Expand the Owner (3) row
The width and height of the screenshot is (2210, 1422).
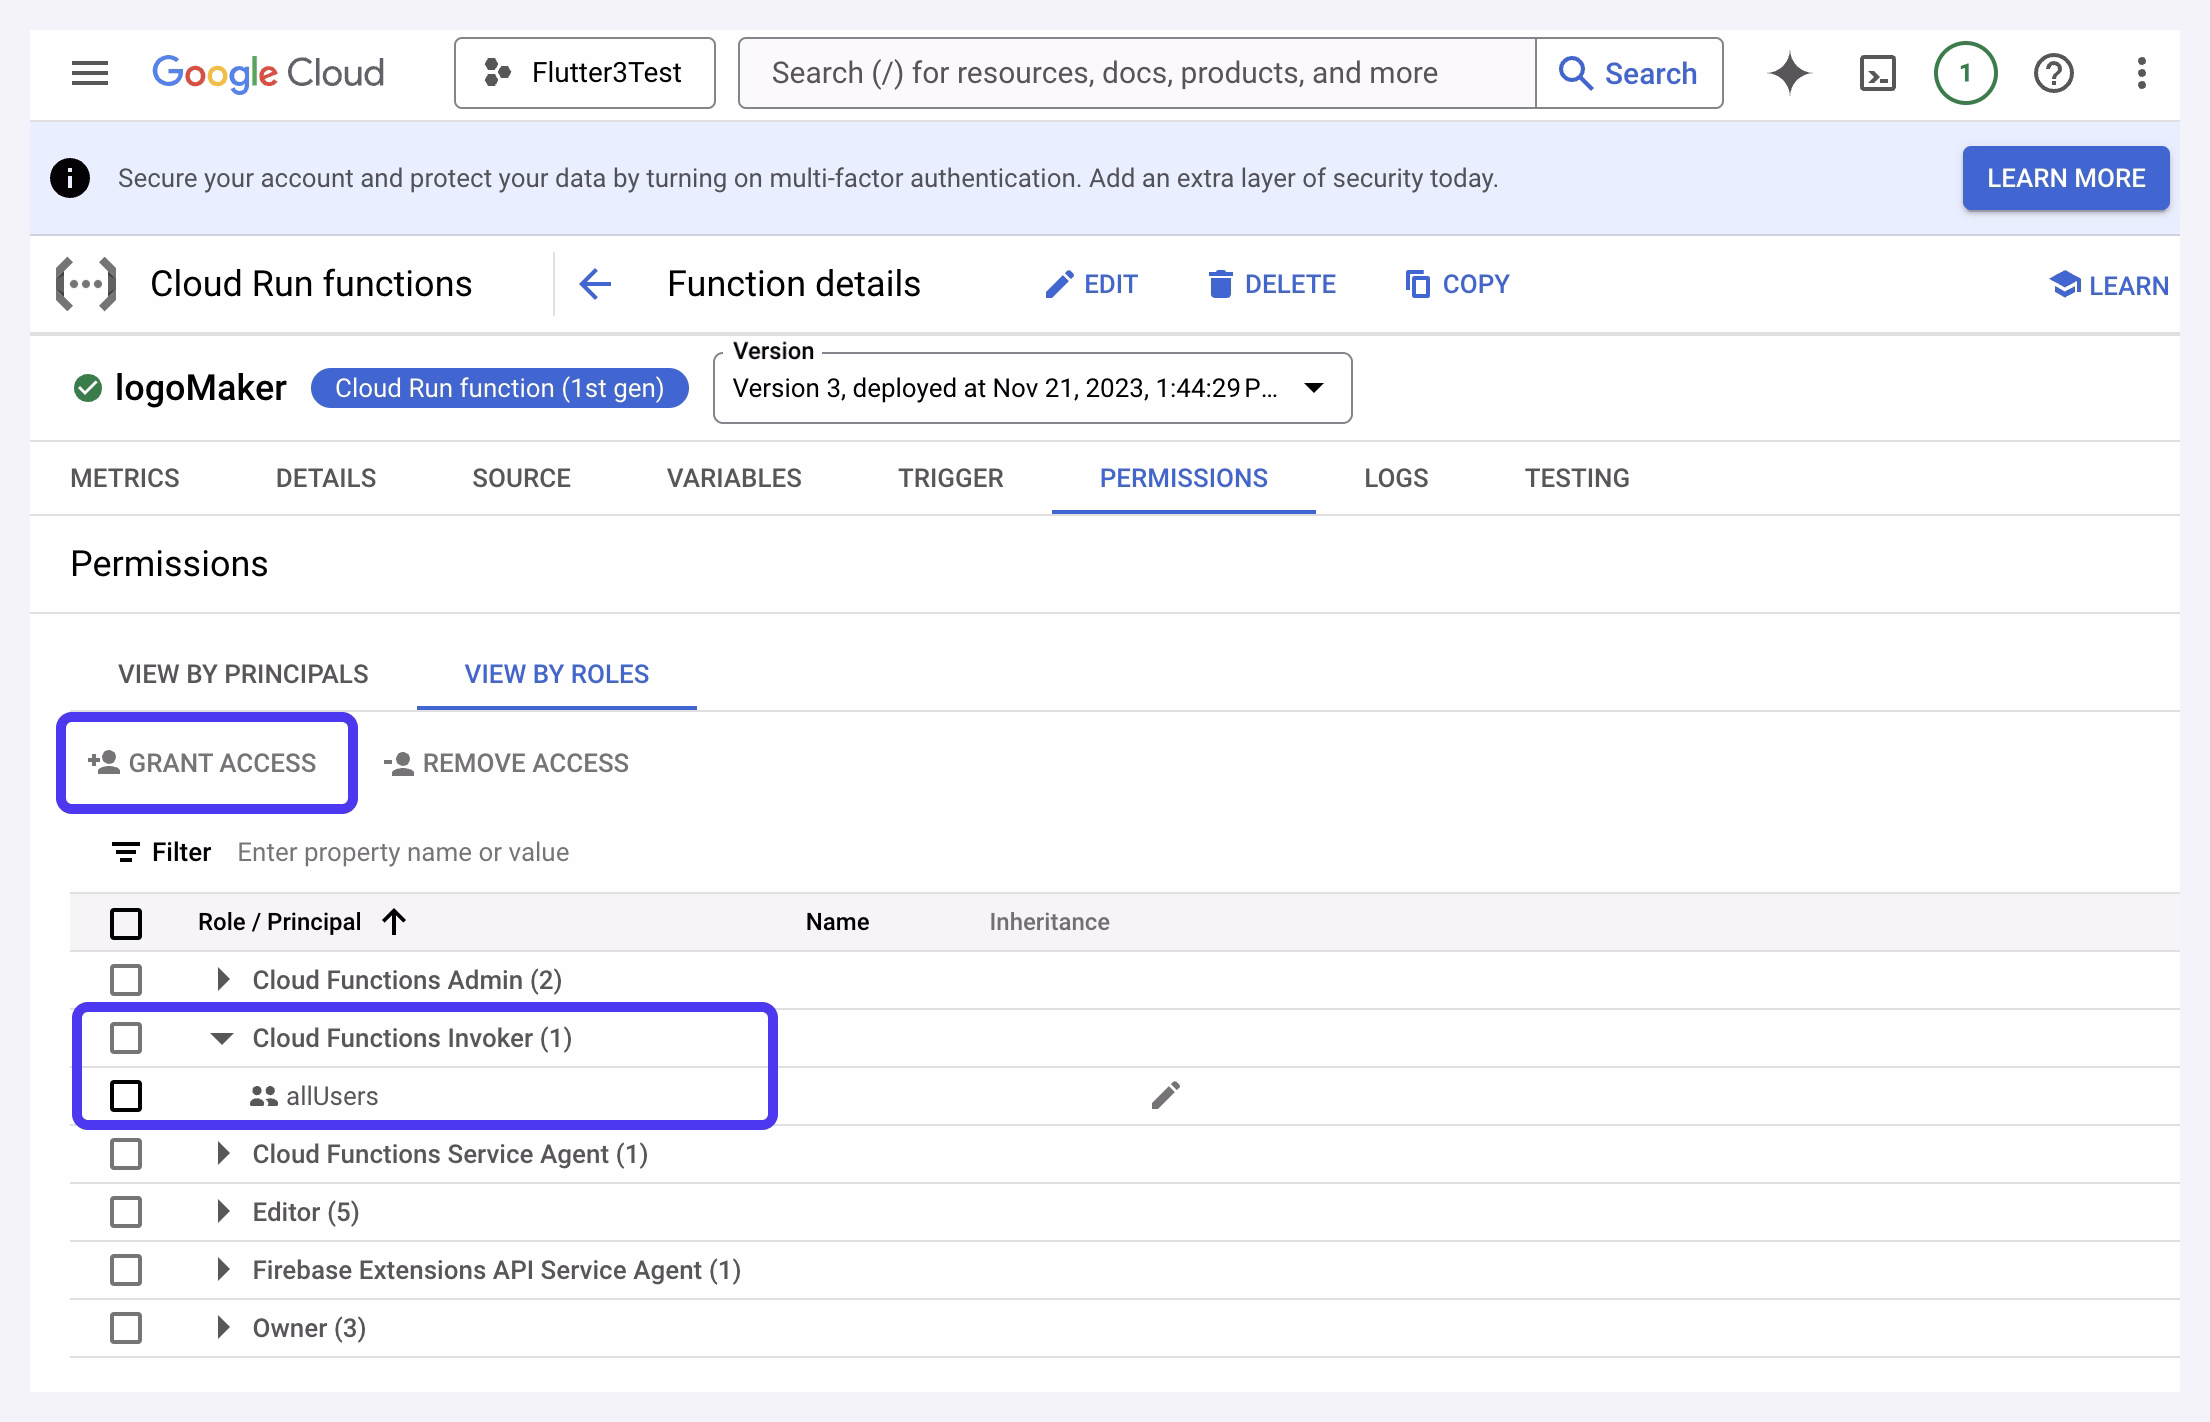coord(223,1328)
